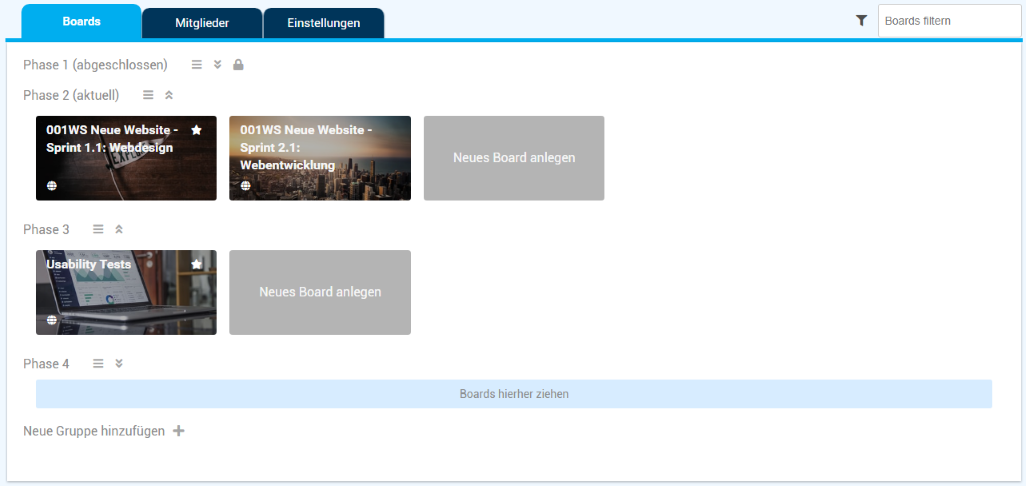The width and height of the screenshot is (1026, 486).
Task: Open the Phase 1 group menu icon
Action: click(x=196, y=65)
